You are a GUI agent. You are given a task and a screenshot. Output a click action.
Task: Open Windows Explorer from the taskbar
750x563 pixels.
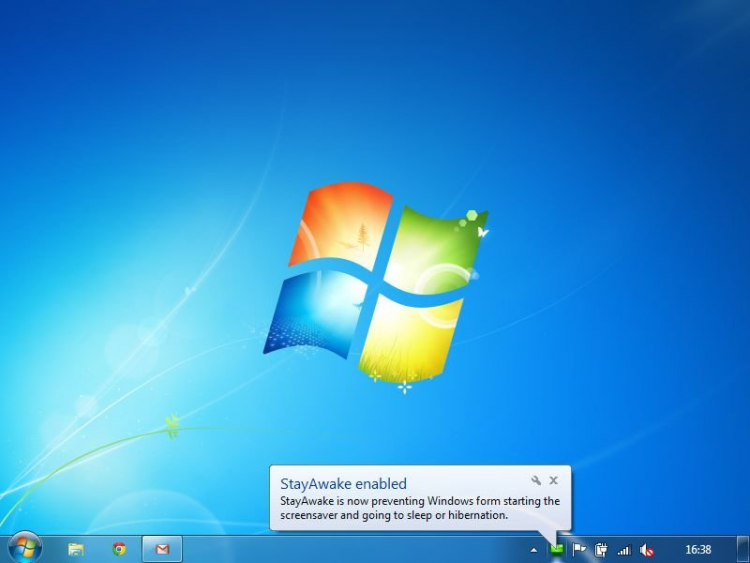tap(76, 549)
